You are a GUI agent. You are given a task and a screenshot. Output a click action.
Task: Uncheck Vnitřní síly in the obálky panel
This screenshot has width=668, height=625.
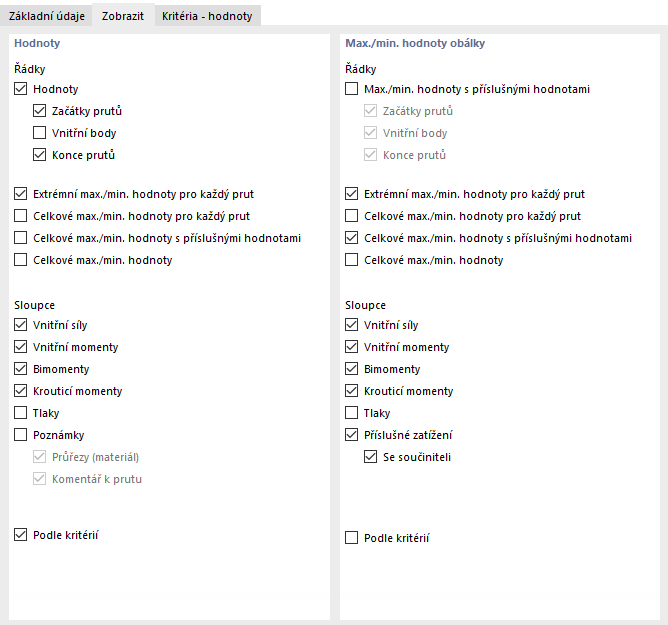351,325
